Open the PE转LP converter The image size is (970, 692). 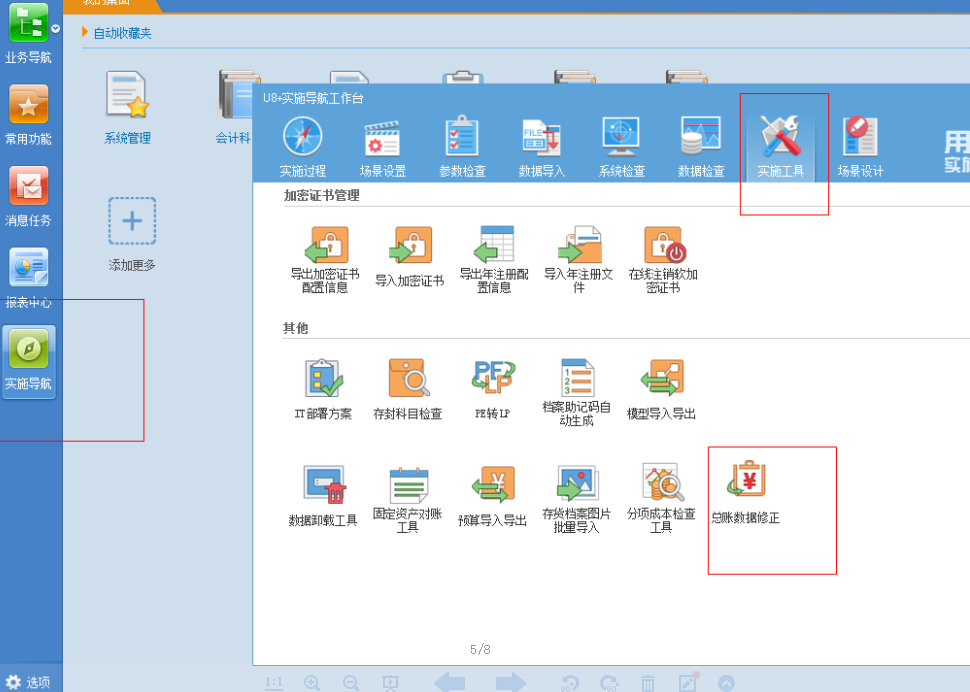pos(492,379)
